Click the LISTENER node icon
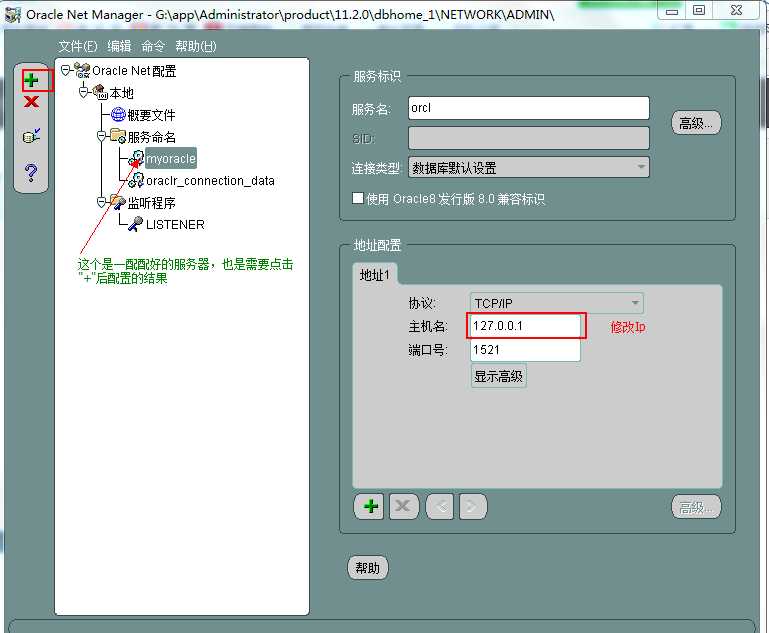The height and width of the screenshot is (633, 769). click(x=136, y=224)
